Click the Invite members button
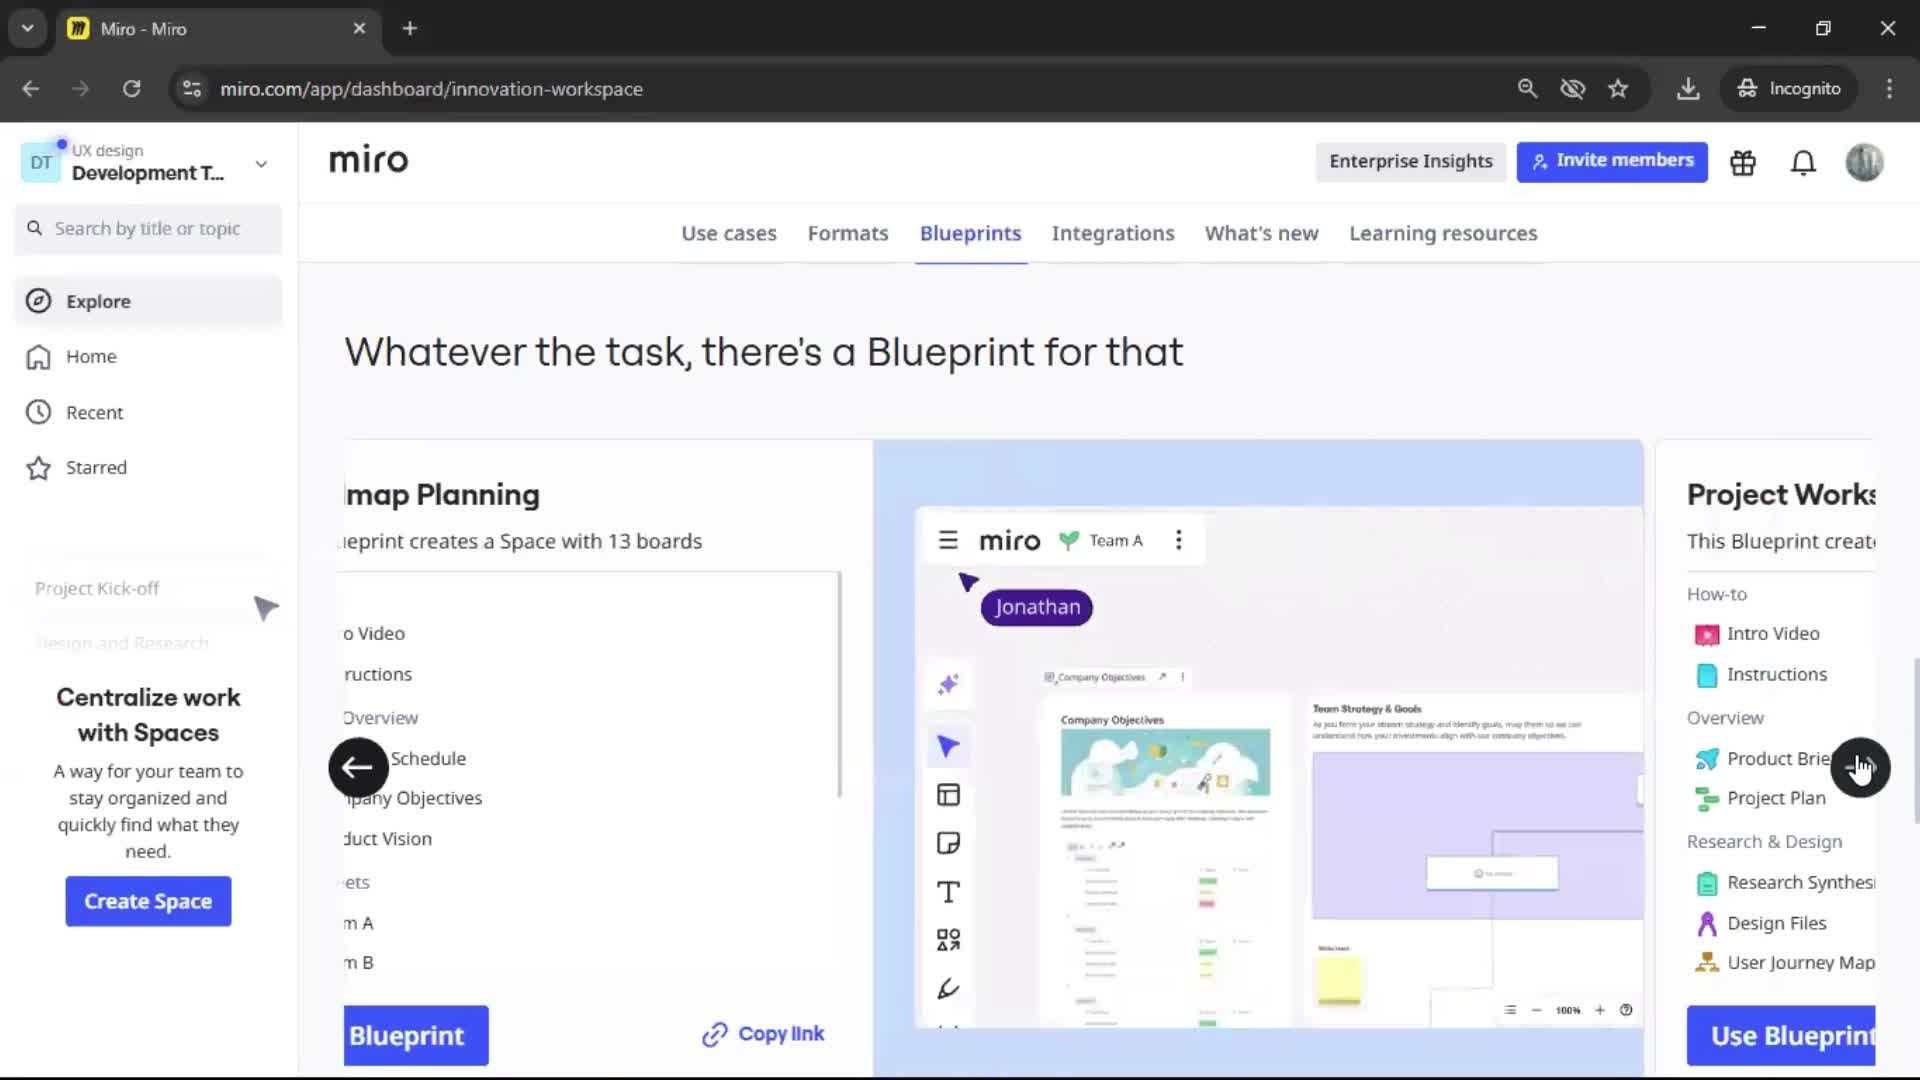 tap(1612, 161)
